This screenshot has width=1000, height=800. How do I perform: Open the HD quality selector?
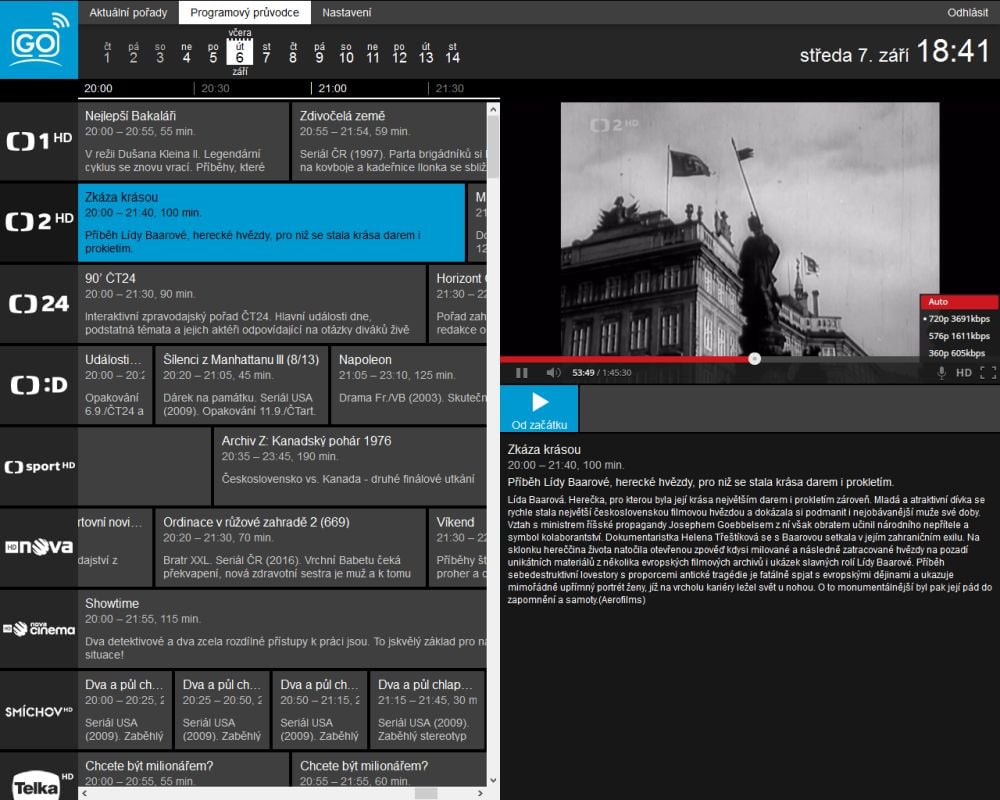pos(963,373)
